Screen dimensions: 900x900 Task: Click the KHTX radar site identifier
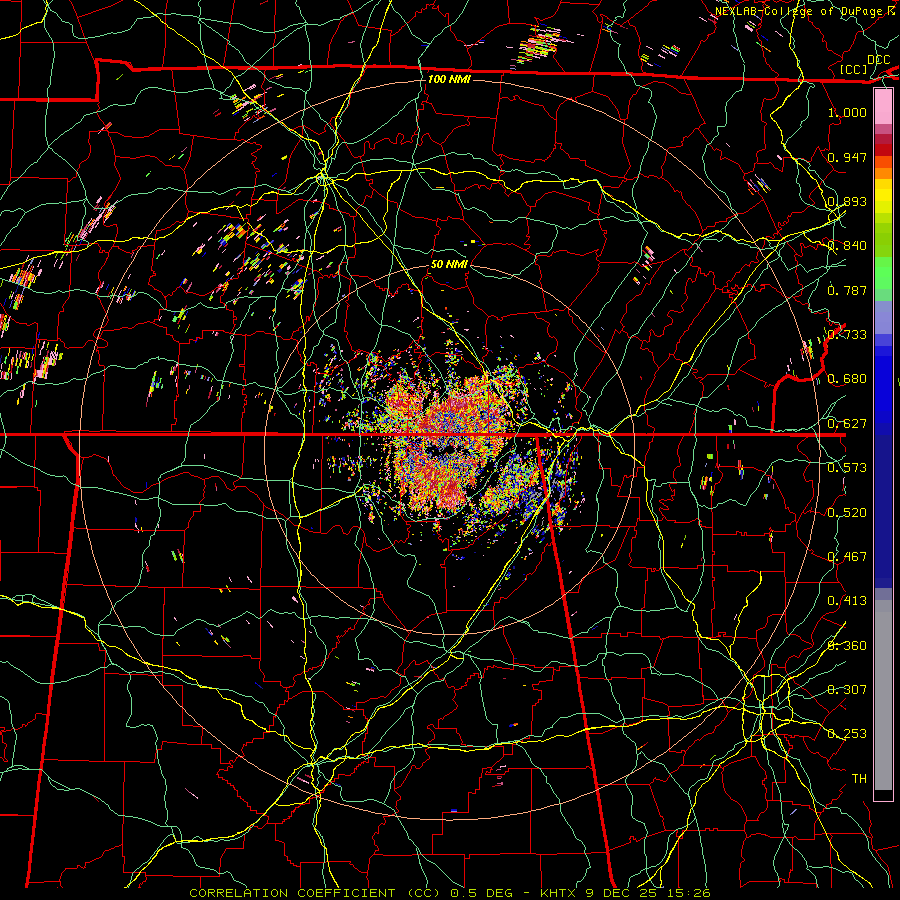coord(560,893)
